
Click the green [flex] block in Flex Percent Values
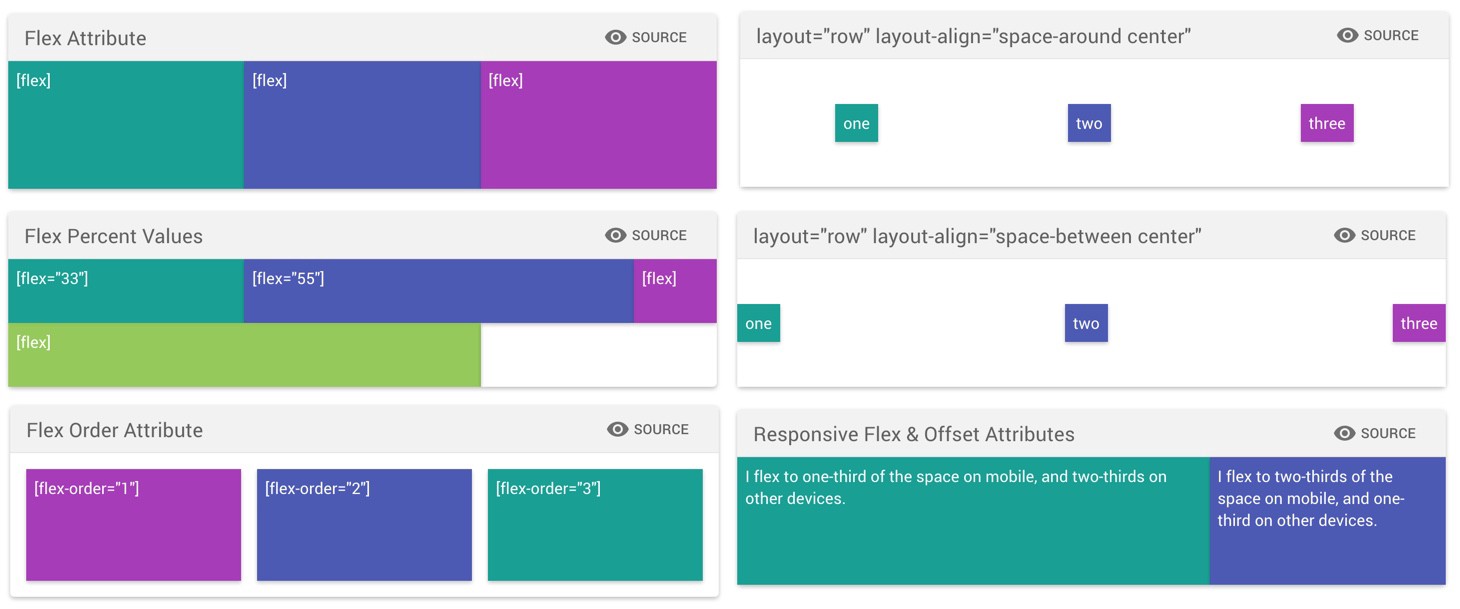point(244,355)
